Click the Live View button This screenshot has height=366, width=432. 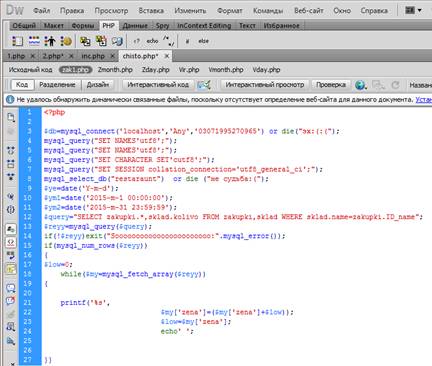(x=265, y=85)
